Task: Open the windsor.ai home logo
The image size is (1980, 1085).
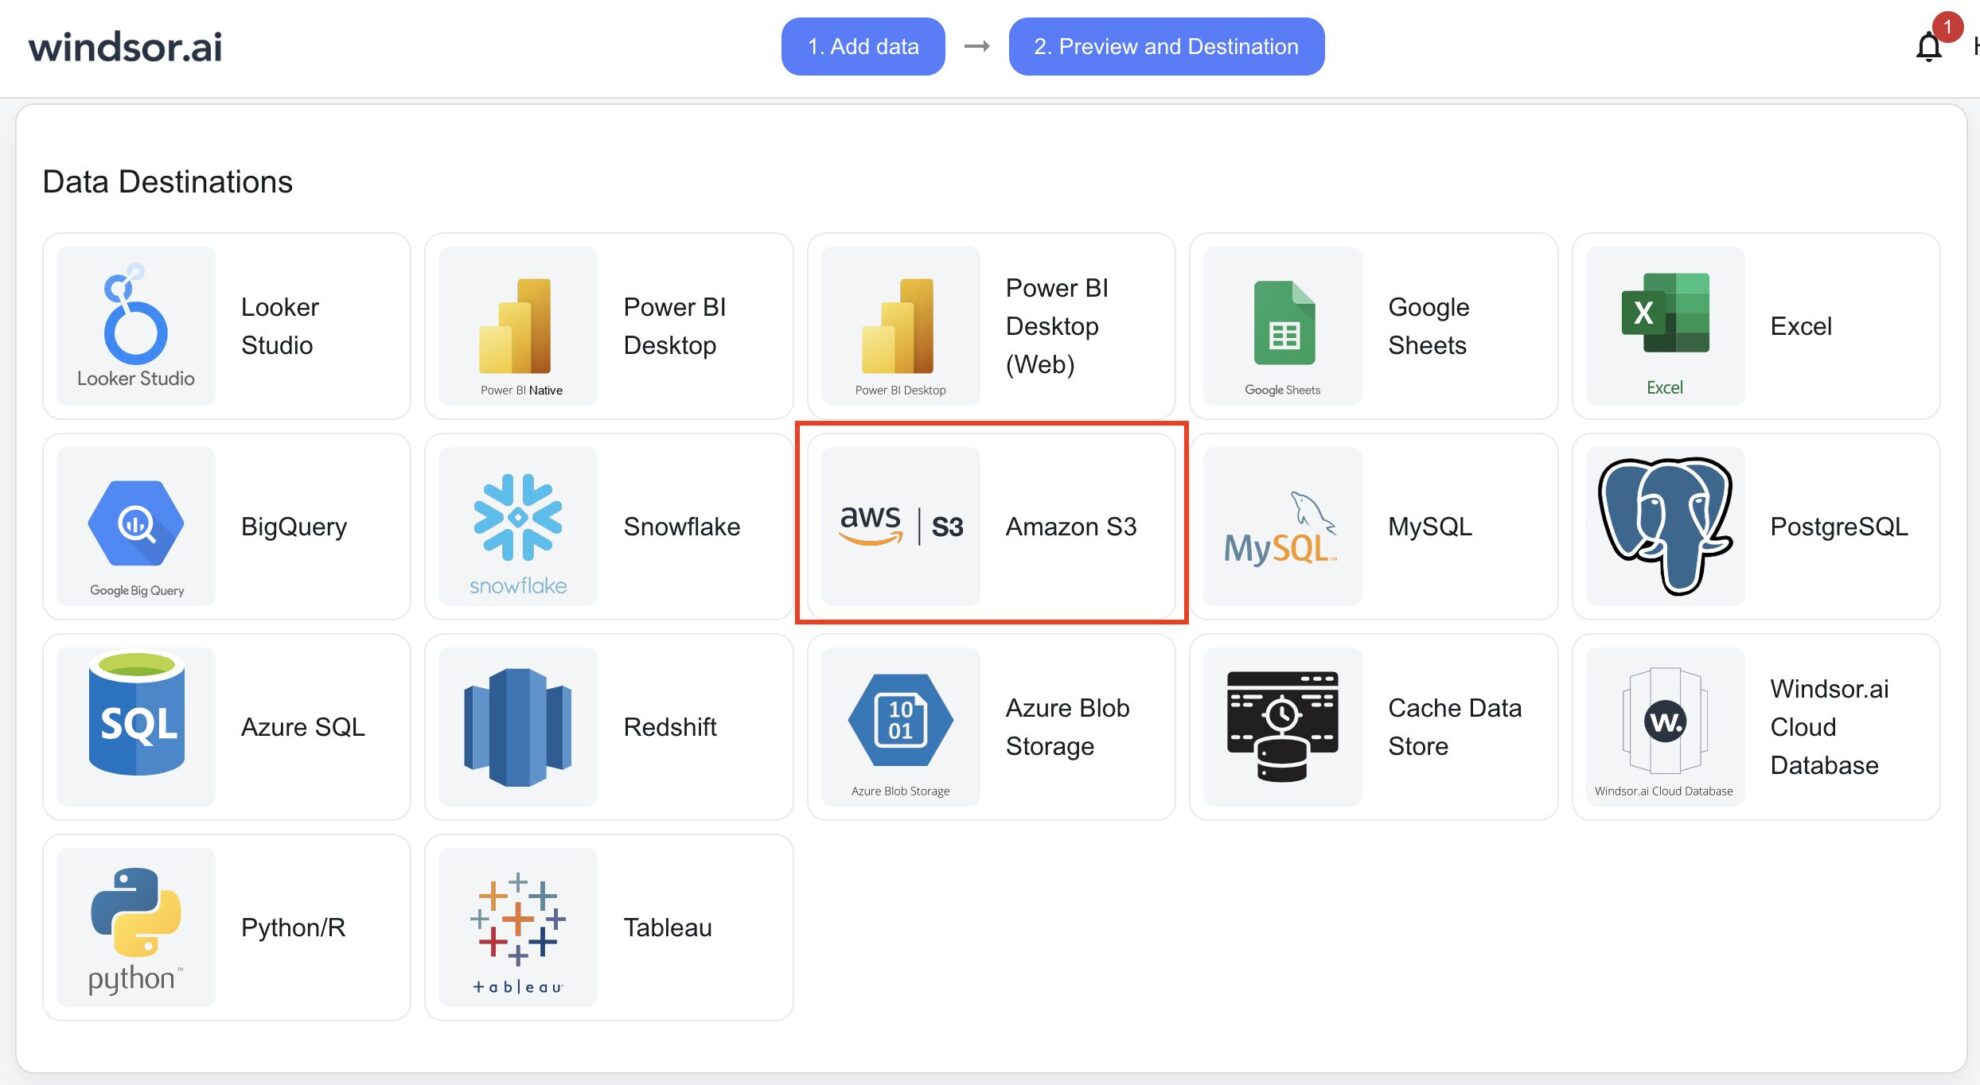Action: click(x=125, y=47)
